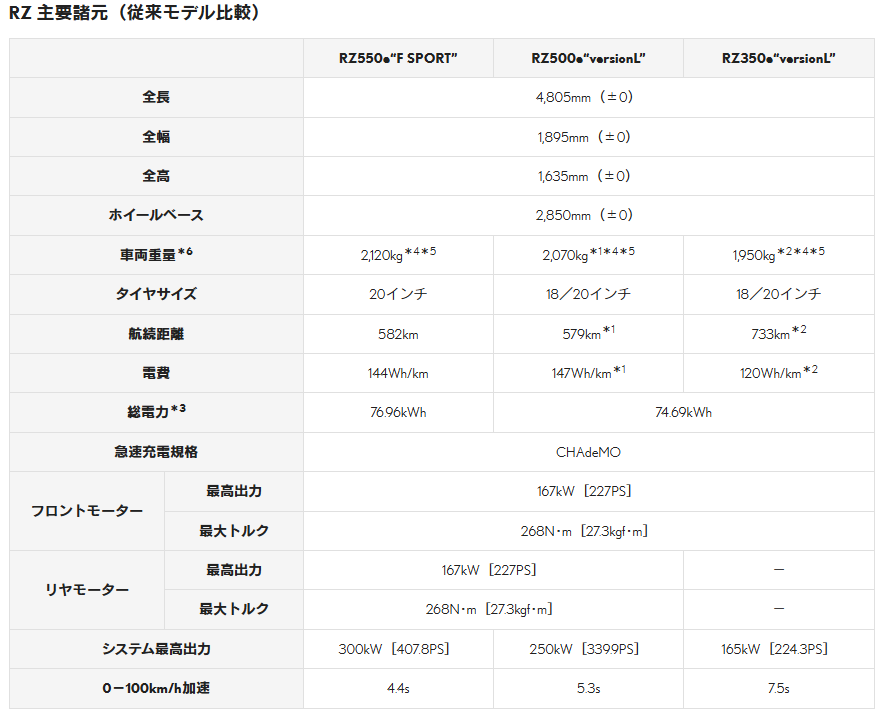Click the 582km cruising range value
Viewport: 884px width, 712px height.
tap(398, 334)
